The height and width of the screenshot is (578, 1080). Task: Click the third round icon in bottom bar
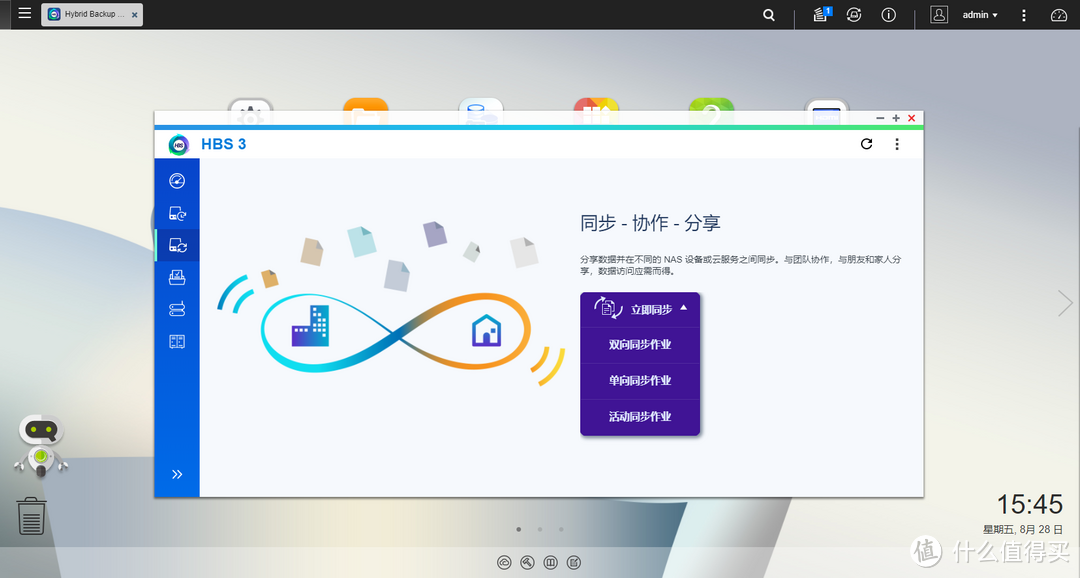point(550,563)
